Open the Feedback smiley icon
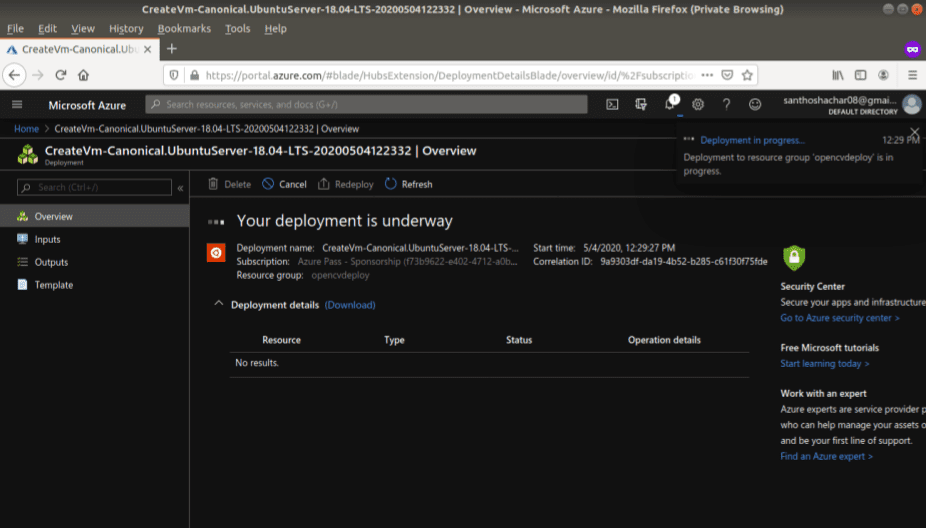 tap(755, 105)
